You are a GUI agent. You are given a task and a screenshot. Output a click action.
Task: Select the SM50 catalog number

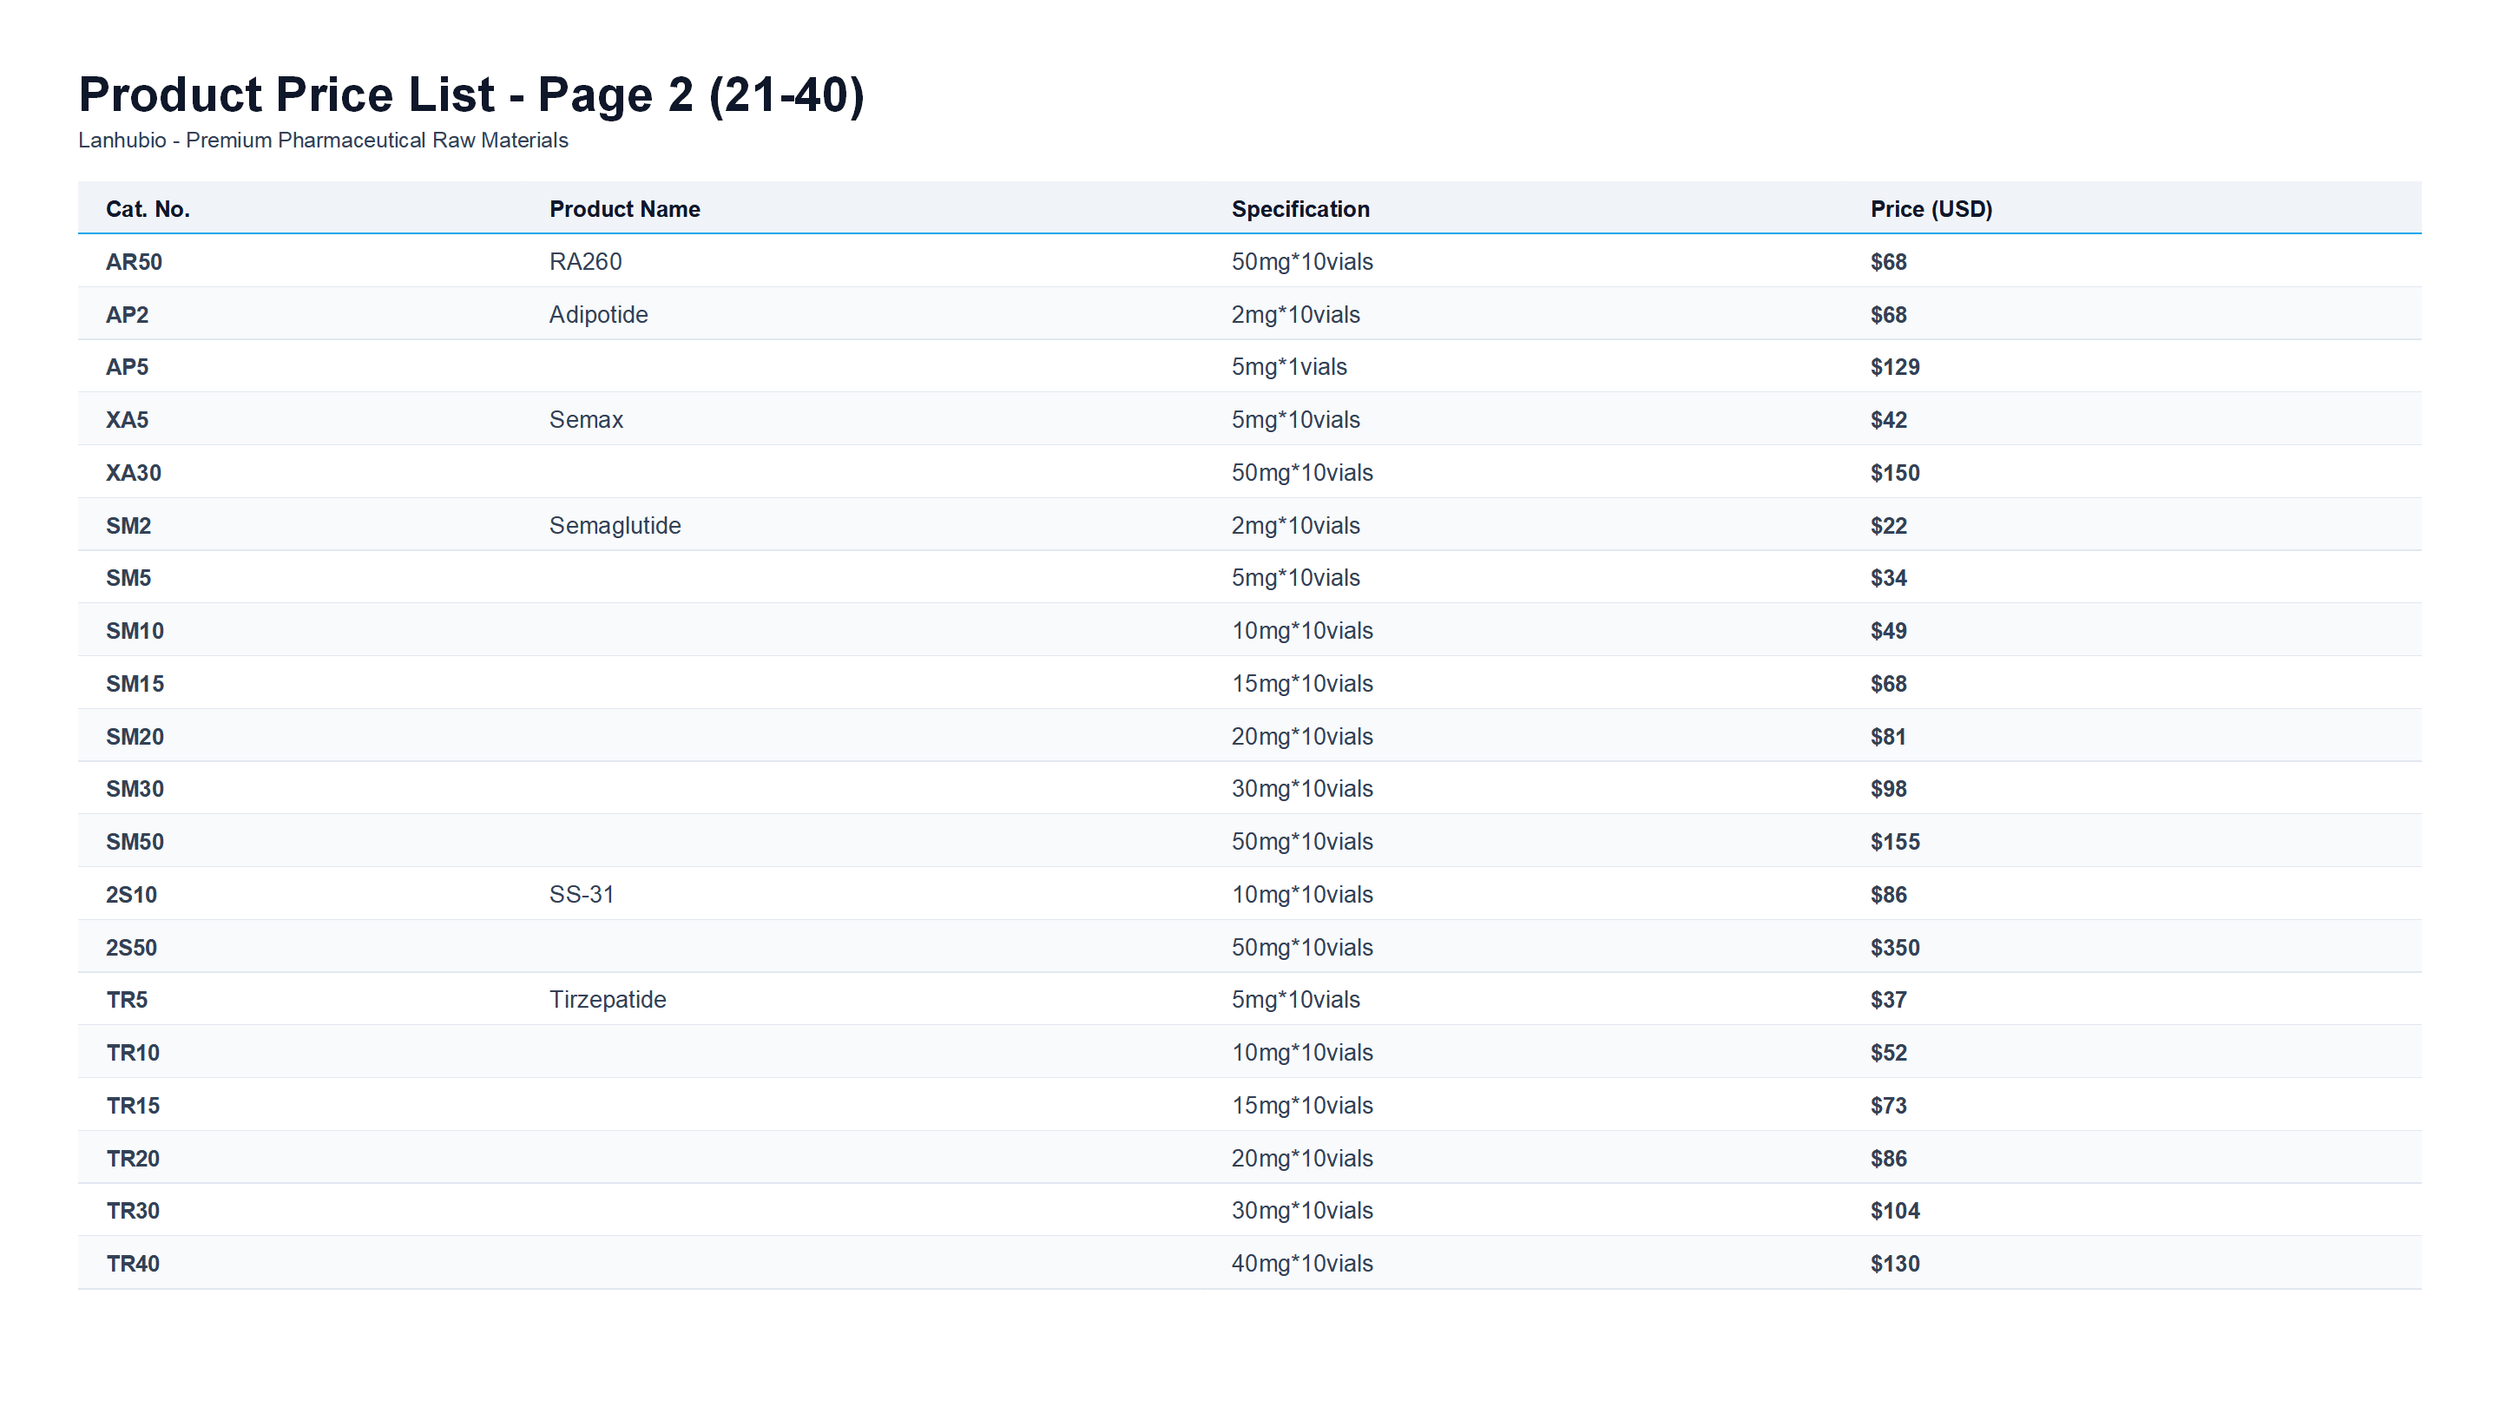pos(135,842)
